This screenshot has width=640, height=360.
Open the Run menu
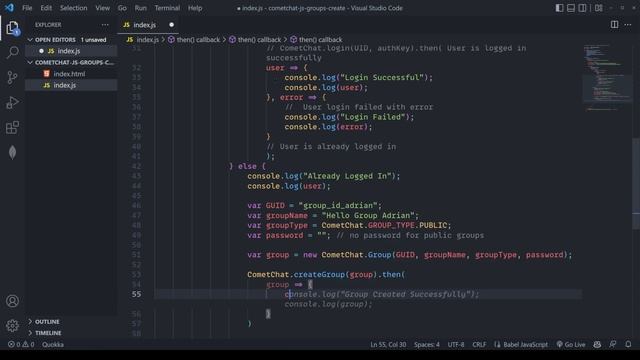(140, 8)
